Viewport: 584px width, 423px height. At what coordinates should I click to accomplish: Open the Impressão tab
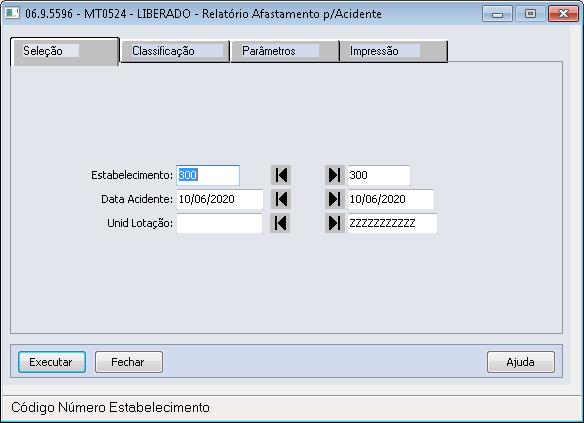pos(394,51)
